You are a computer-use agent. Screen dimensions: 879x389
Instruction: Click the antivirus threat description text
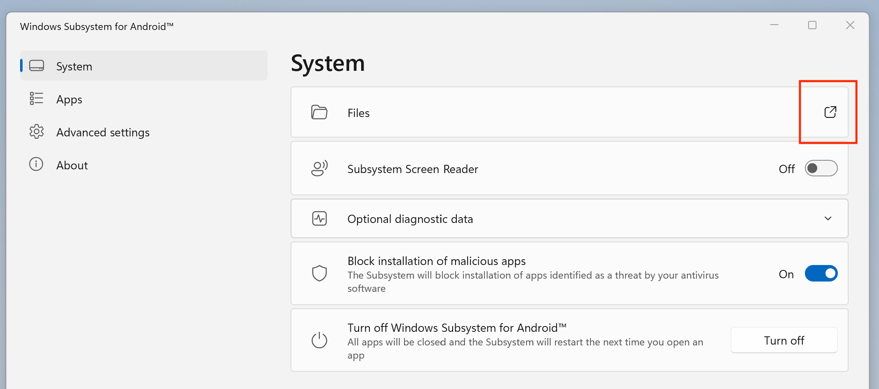tap(533, 282)
